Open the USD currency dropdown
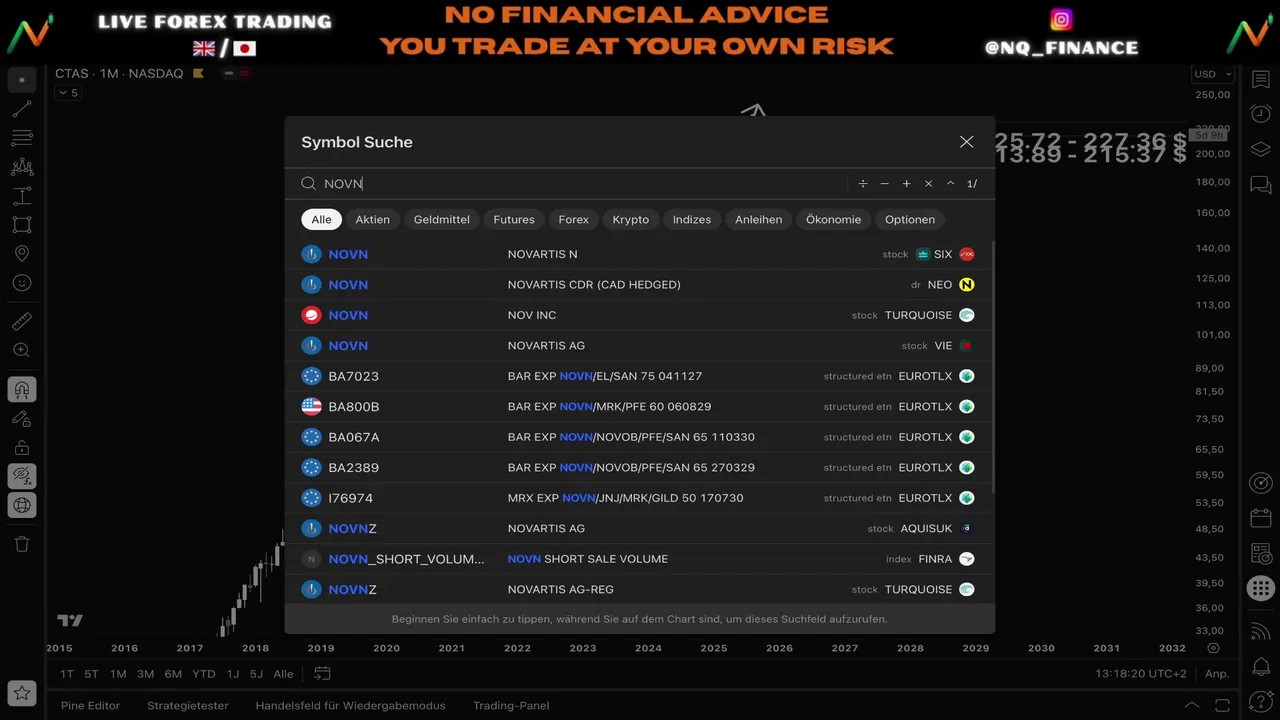Viewport: 1280px width, 720px height. [1213, 74]
